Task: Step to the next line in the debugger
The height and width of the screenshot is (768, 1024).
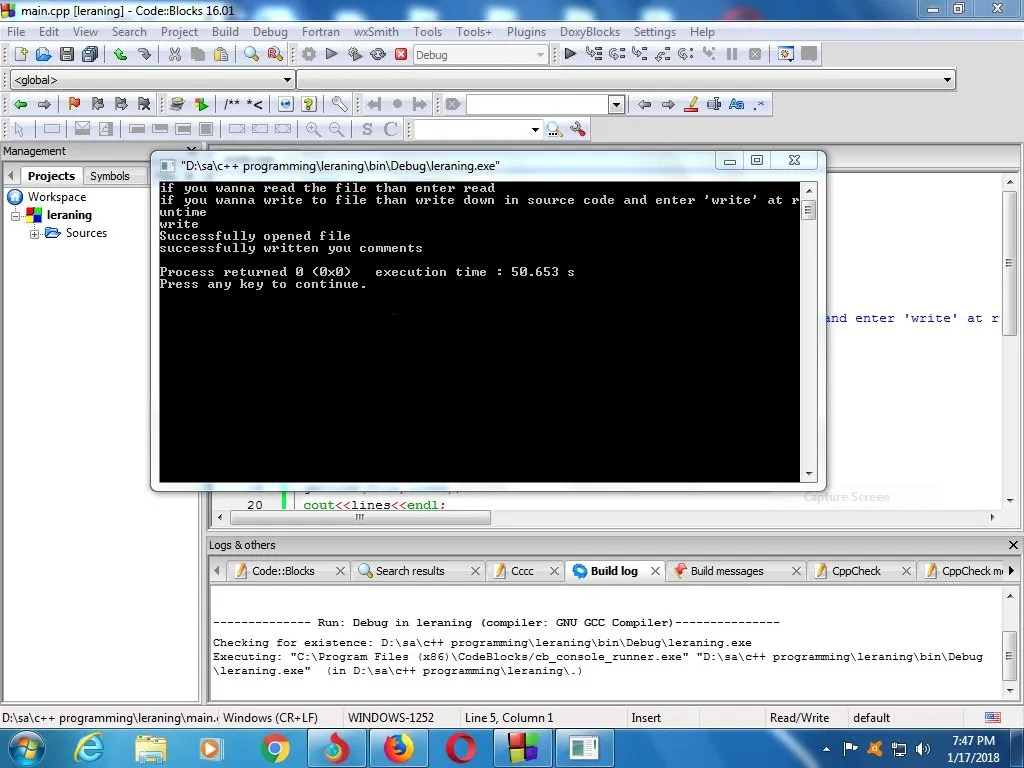Action: [616, 54]
